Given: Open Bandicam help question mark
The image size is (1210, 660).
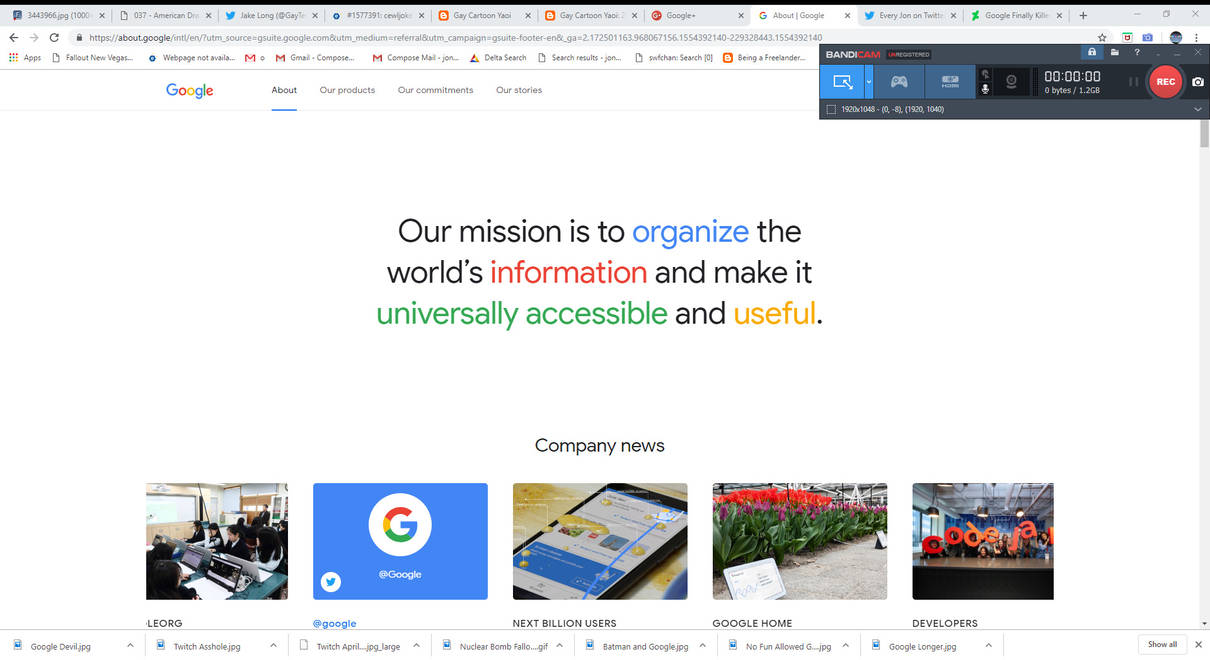Looking at the screenshot, I should (1137, 52).
